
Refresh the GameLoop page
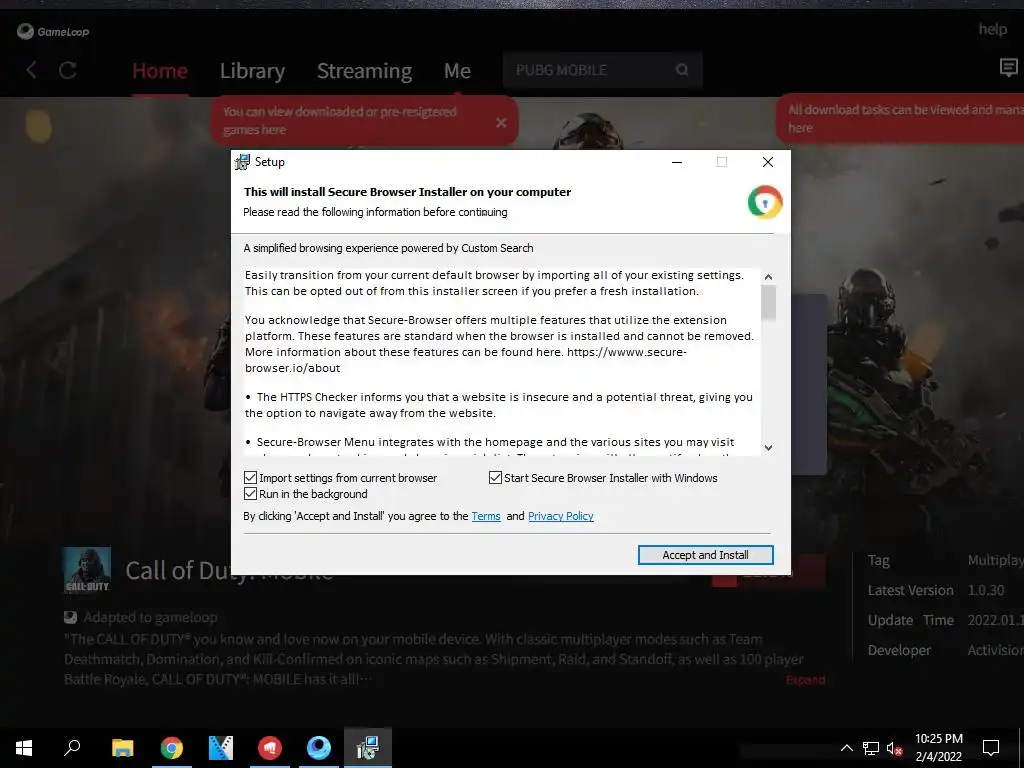pyautogui.click(x=68, y=70)
